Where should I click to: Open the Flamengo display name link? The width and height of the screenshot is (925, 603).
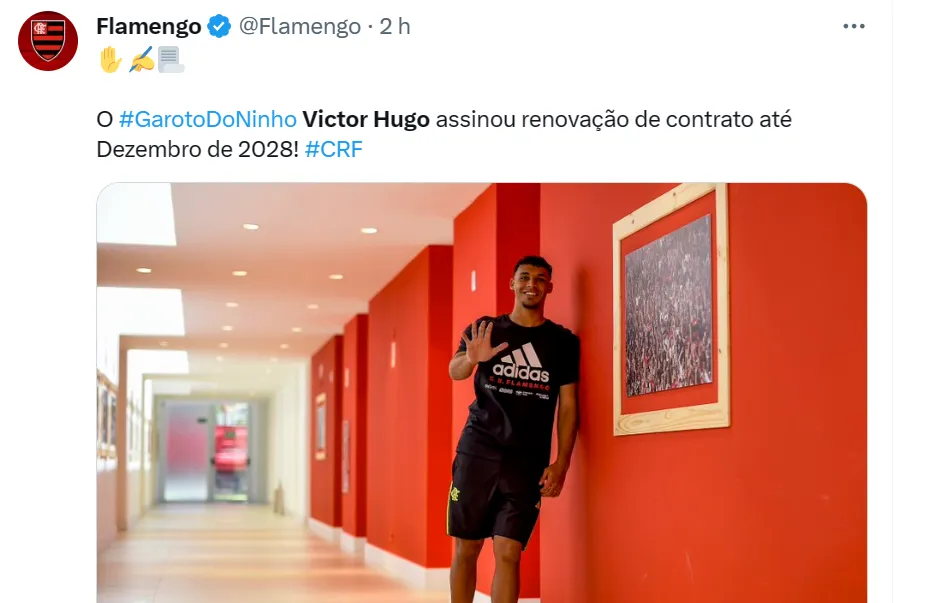click(x=149, y=27)
